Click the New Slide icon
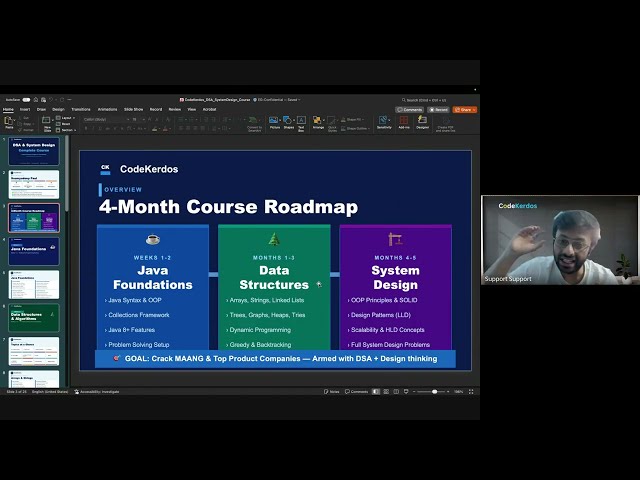This screenshot has width=640, height=480. coord(47,121)
